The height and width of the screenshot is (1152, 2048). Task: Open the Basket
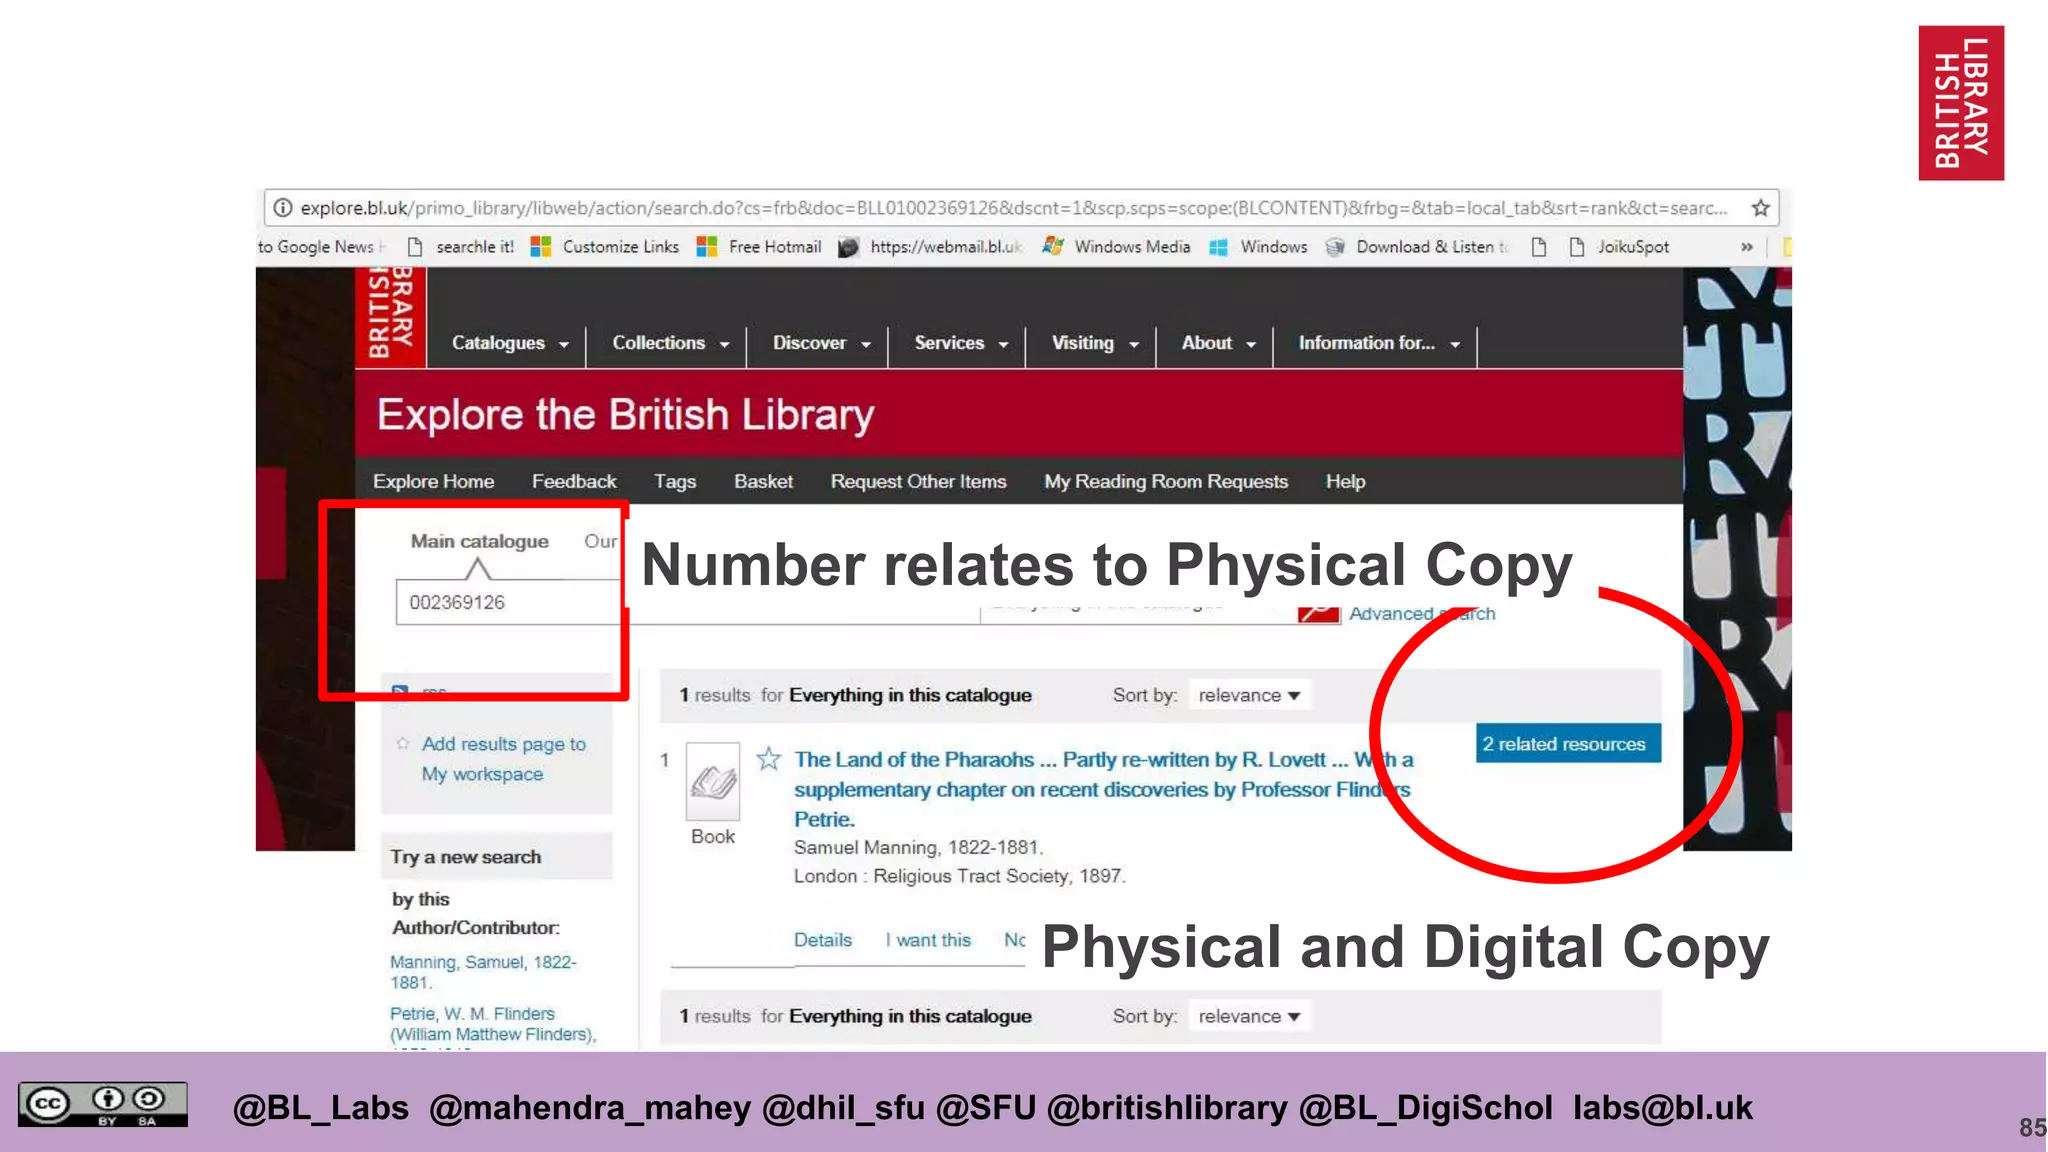tap(763, 481)
